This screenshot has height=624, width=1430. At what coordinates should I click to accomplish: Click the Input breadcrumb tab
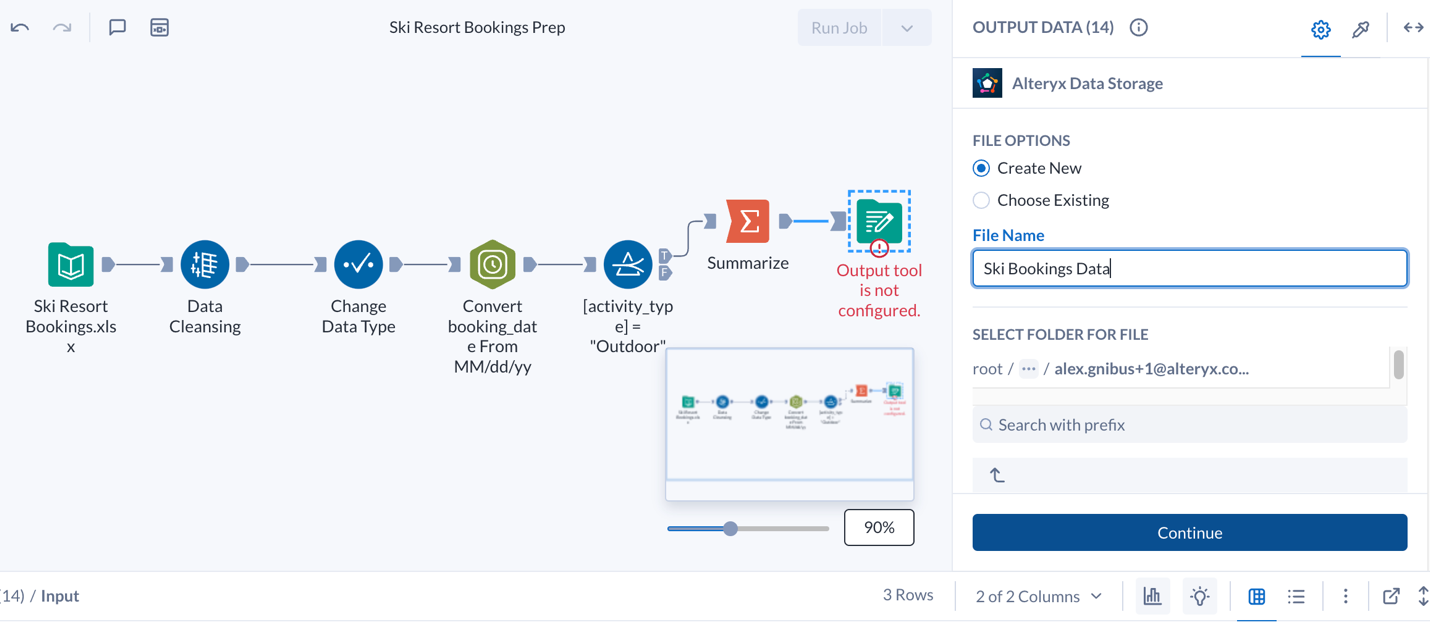(59, 595)
